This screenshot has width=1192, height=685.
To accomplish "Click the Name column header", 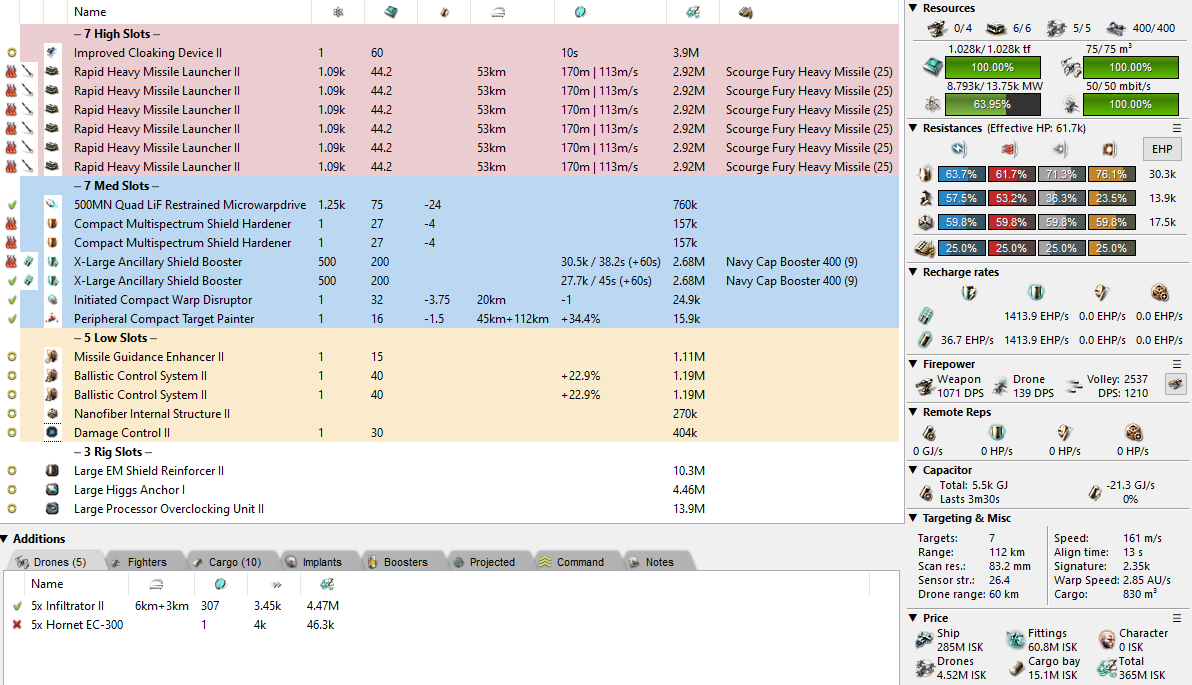I will coord(90,12).
